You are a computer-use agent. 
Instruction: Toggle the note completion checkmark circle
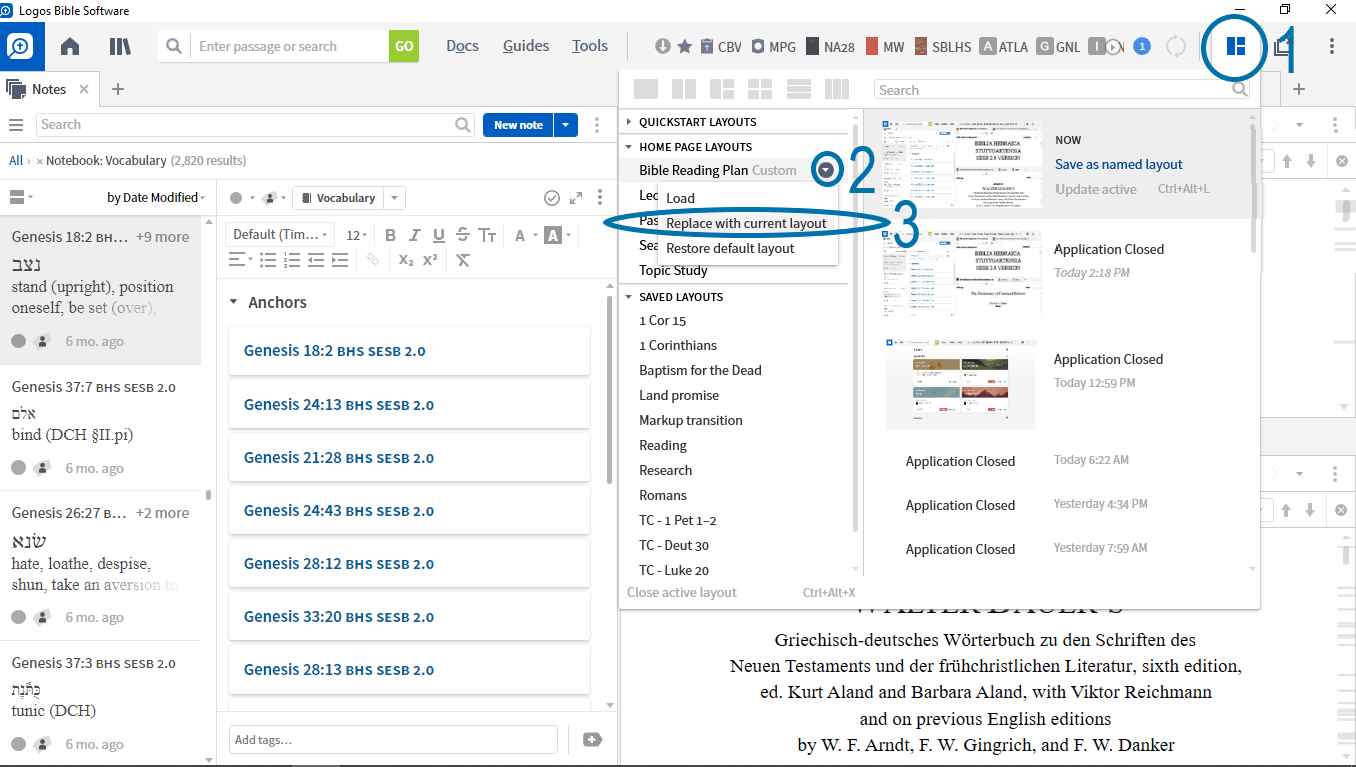point(551,198)
